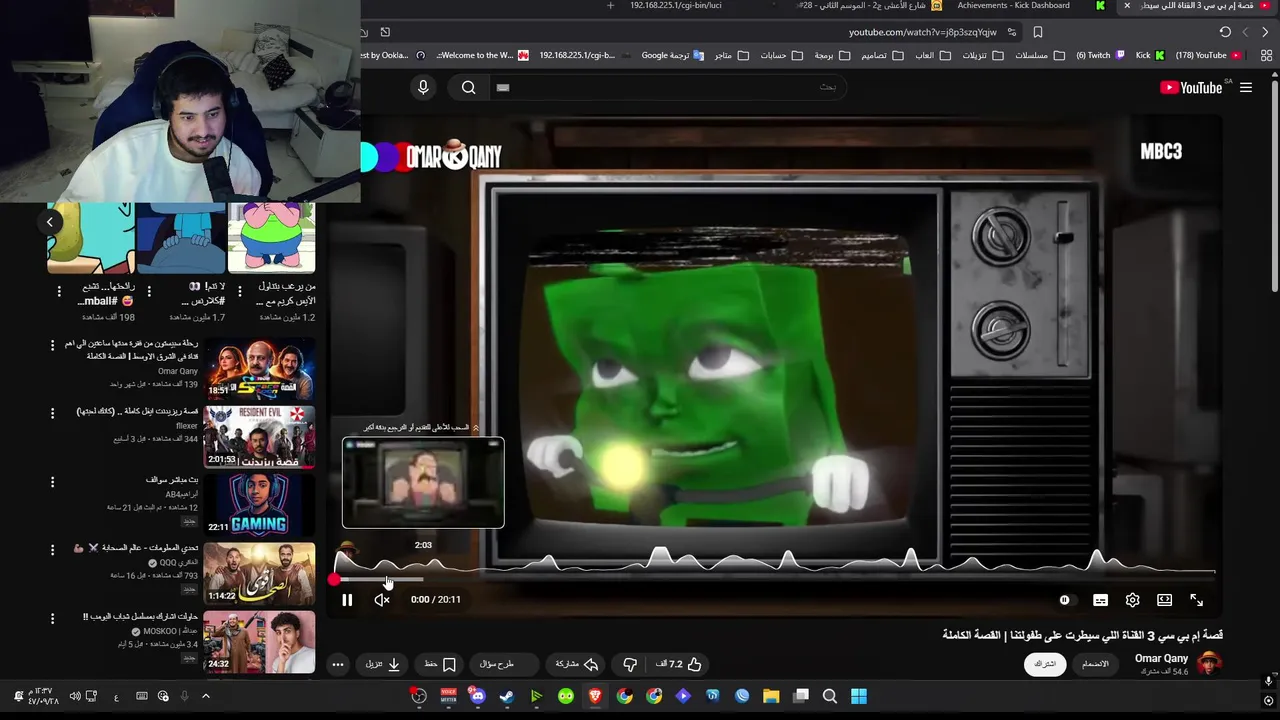The width and height of the screenshot is (1280, 720).
Task: Click the Brave browser taskbar icon
Action: point(595,696)
